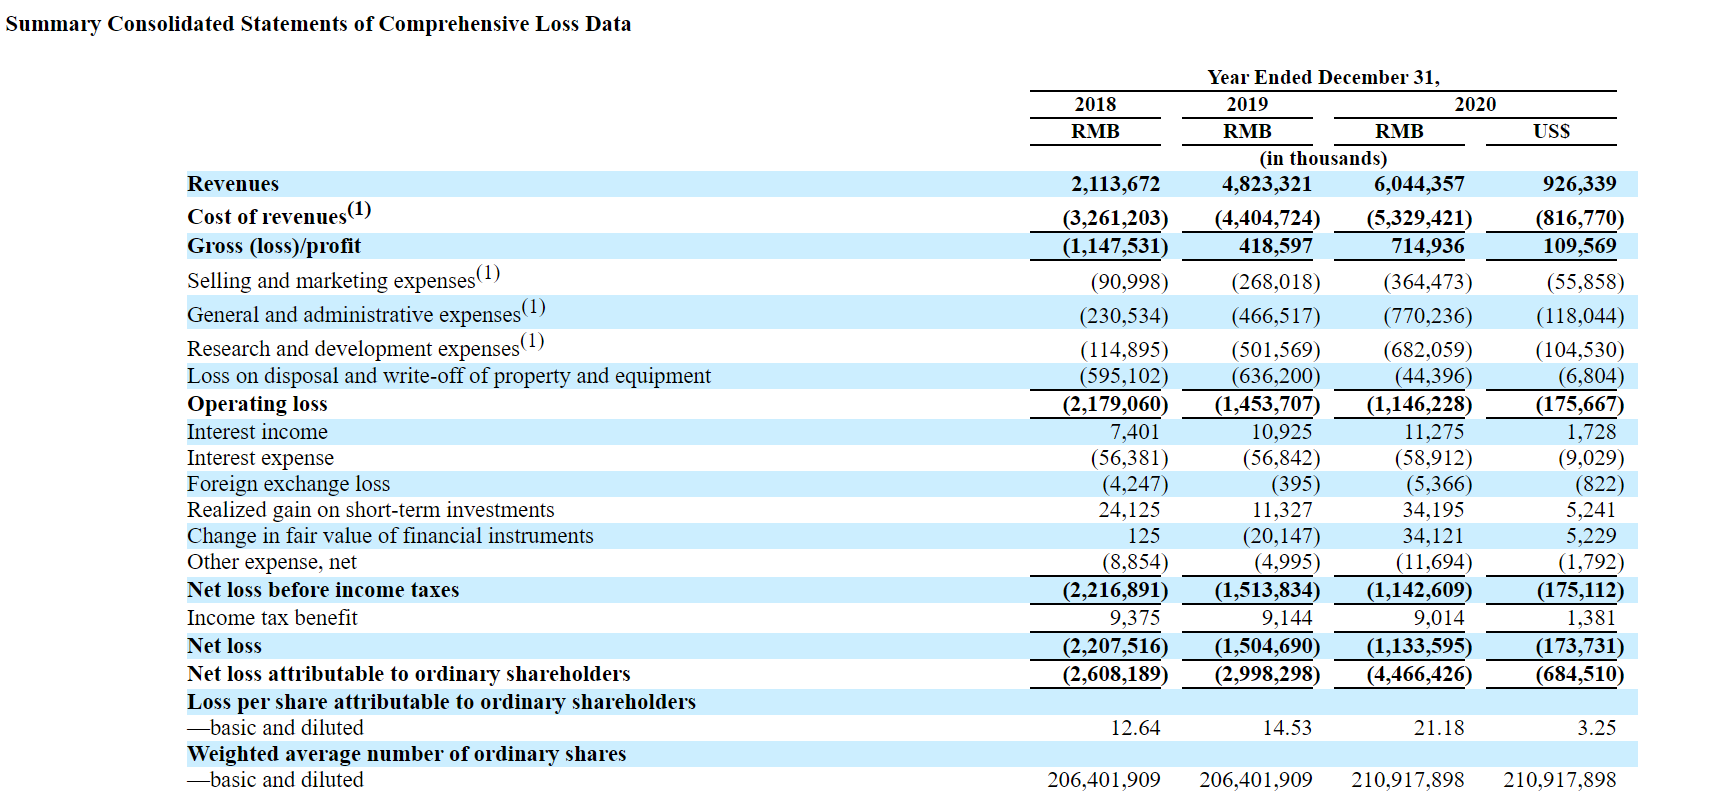The height and width of the screenshot is (800, 1712).
Task: Select the operating loss value (1,146,228)
Action: [1419, 404]
